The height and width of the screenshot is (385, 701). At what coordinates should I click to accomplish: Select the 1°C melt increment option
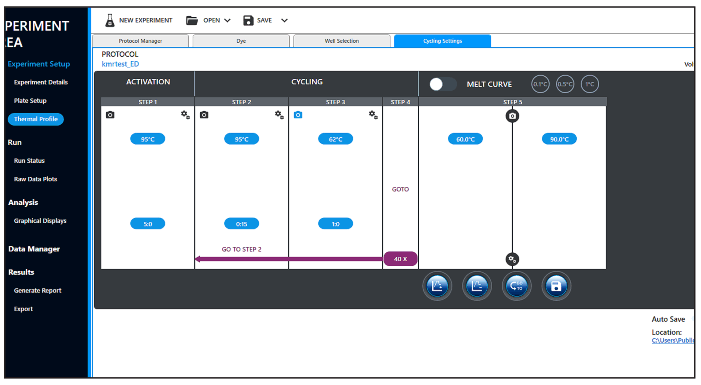pyautogui.click(x=590, y=84)
